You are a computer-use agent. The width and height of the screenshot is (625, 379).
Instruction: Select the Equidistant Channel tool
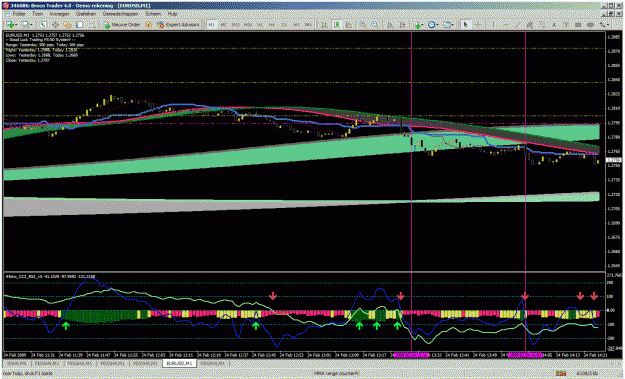click(x=530, y=25)
